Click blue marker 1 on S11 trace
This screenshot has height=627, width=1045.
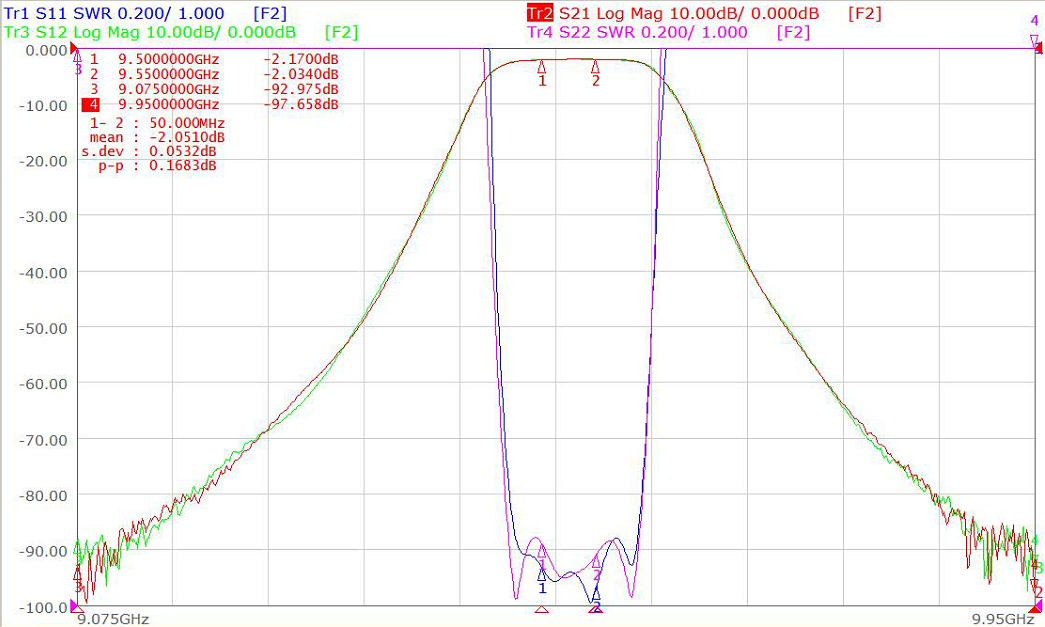pyautogui.click(x=542, y=574)
